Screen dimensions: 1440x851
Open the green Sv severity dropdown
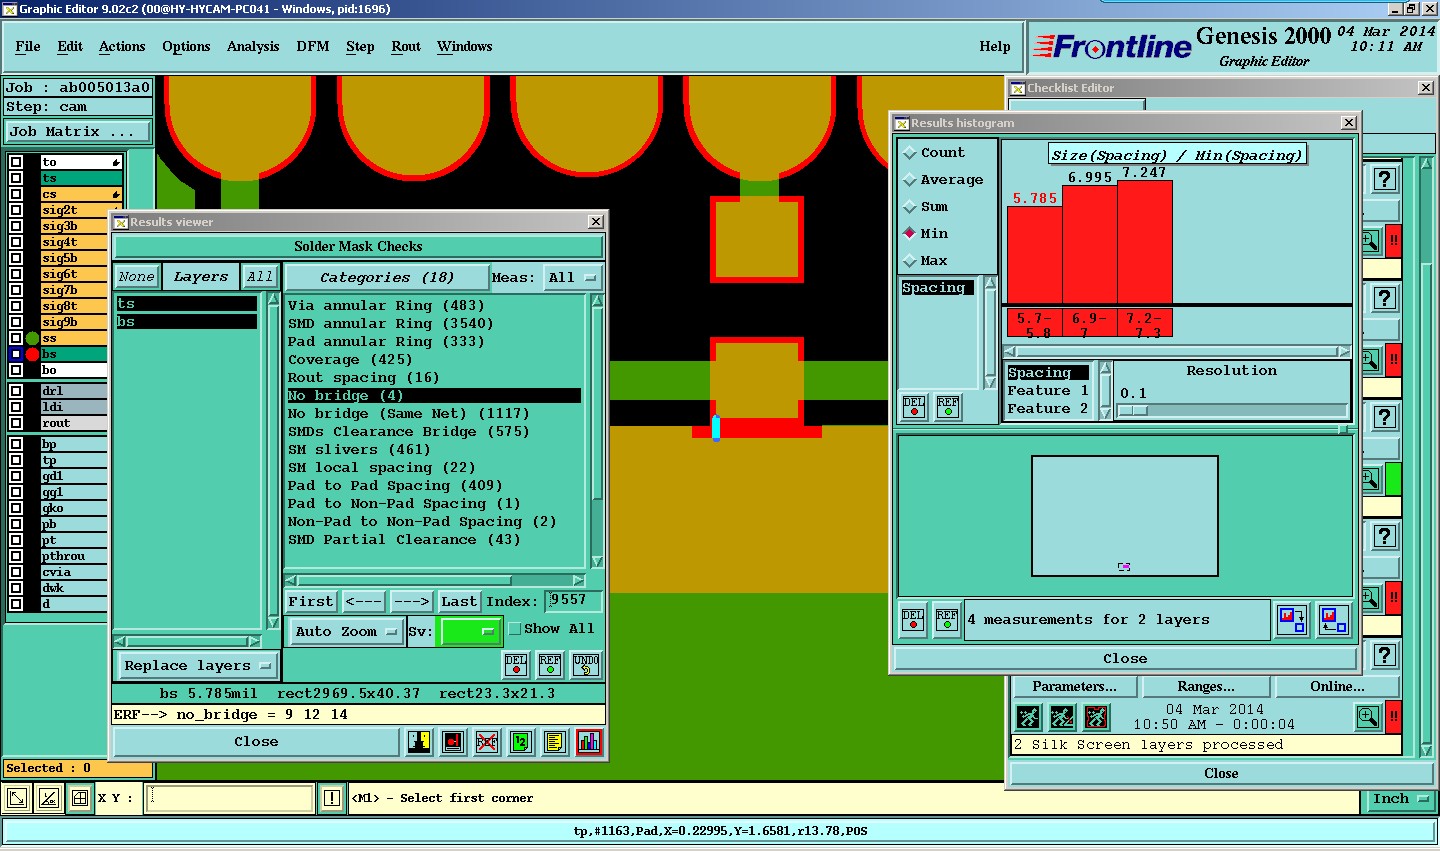click(x=470, y=632)
